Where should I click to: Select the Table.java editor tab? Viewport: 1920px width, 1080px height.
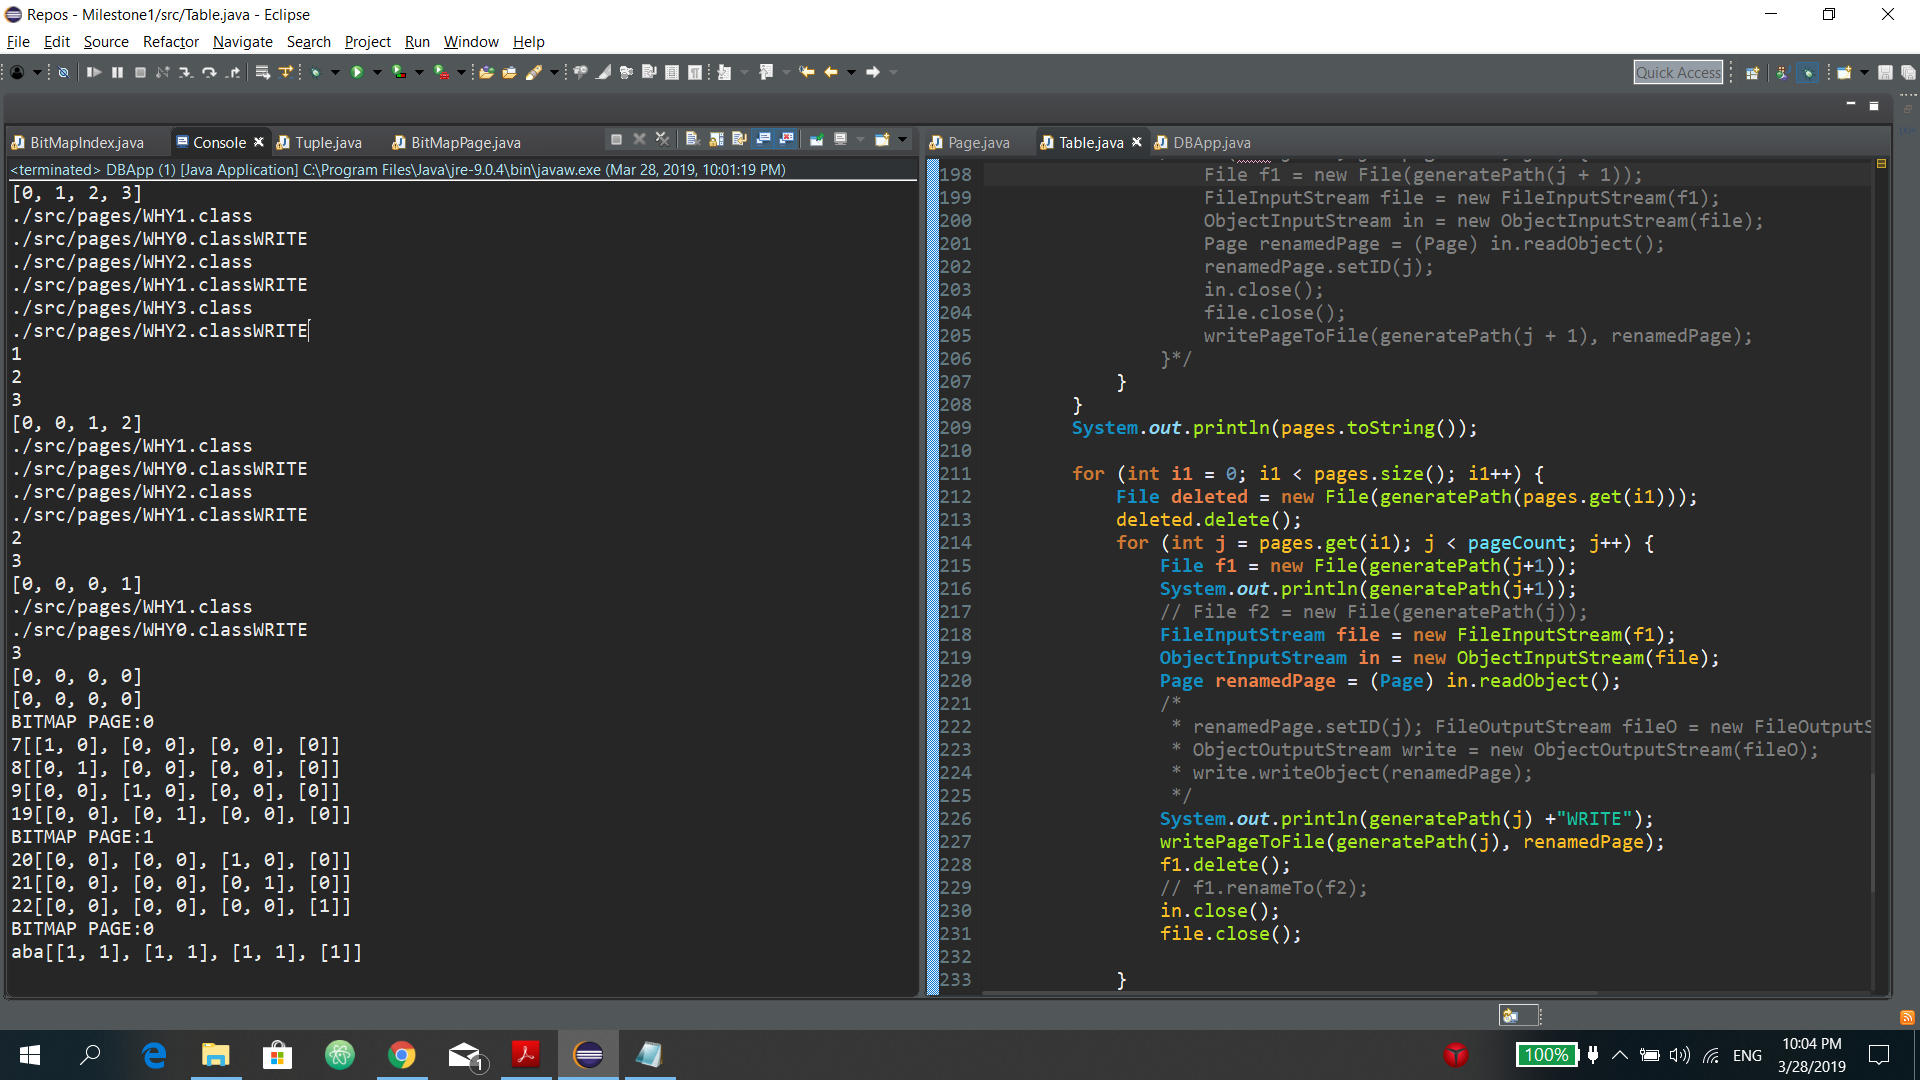tap(1089, 141)
